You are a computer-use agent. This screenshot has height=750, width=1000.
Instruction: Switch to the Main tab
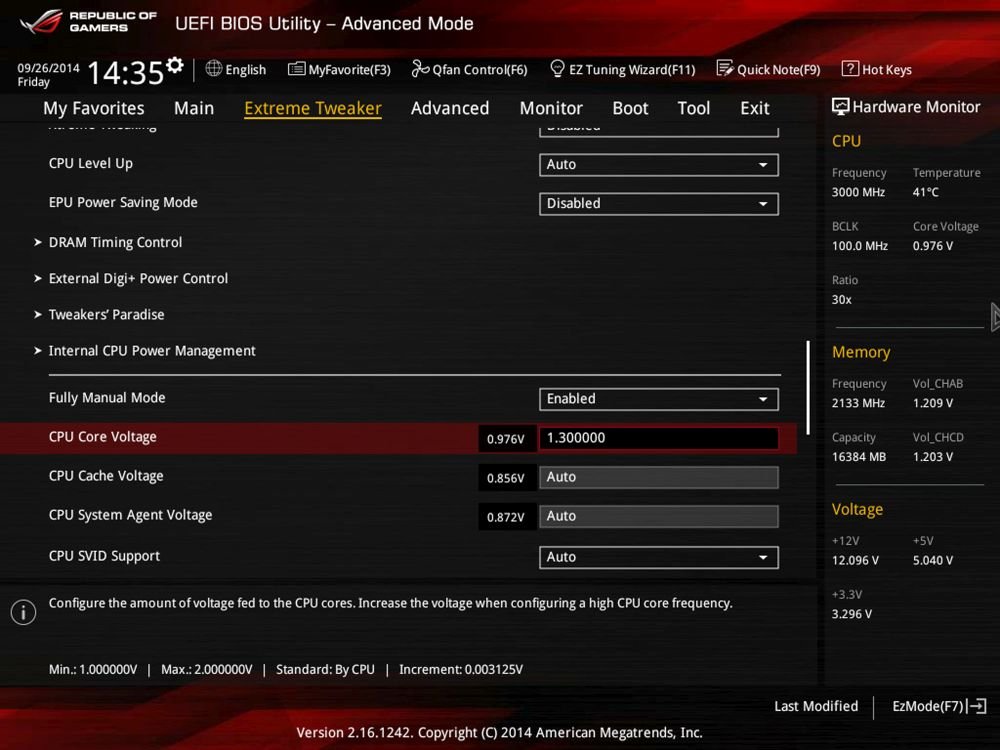194,108
